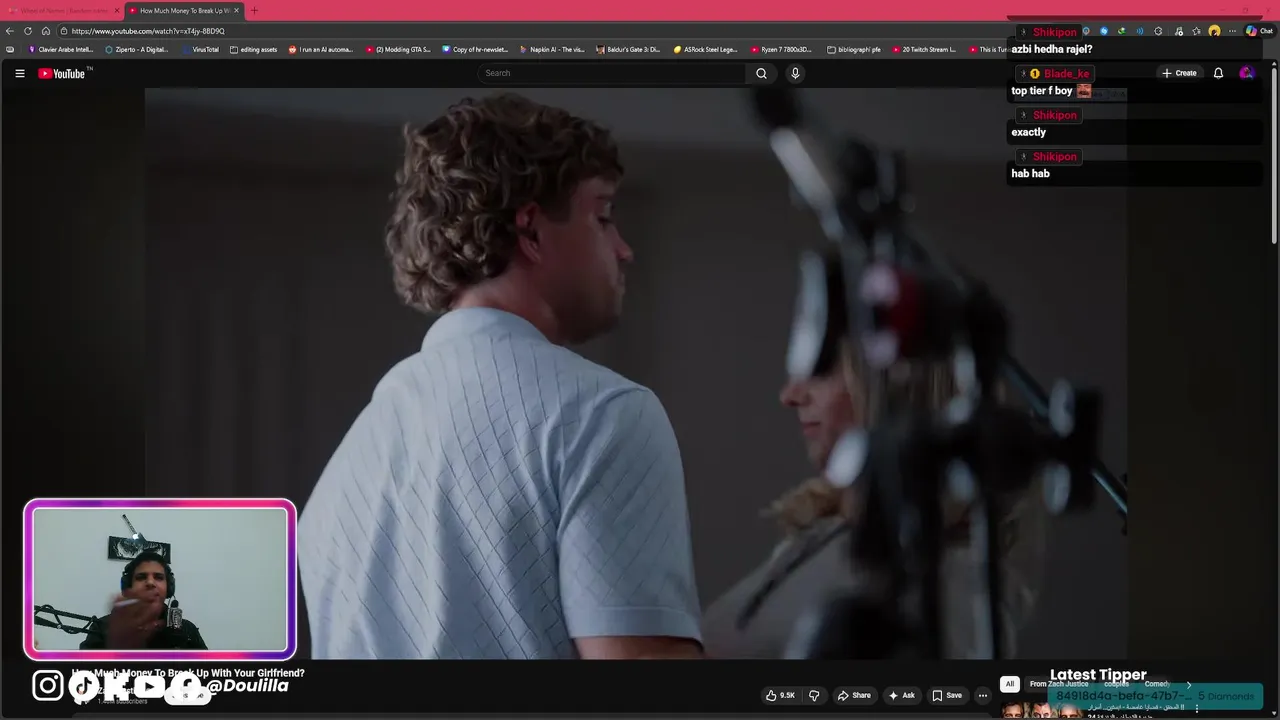Open the ASRock Steel Lege... bookmark

click(706, 49)
